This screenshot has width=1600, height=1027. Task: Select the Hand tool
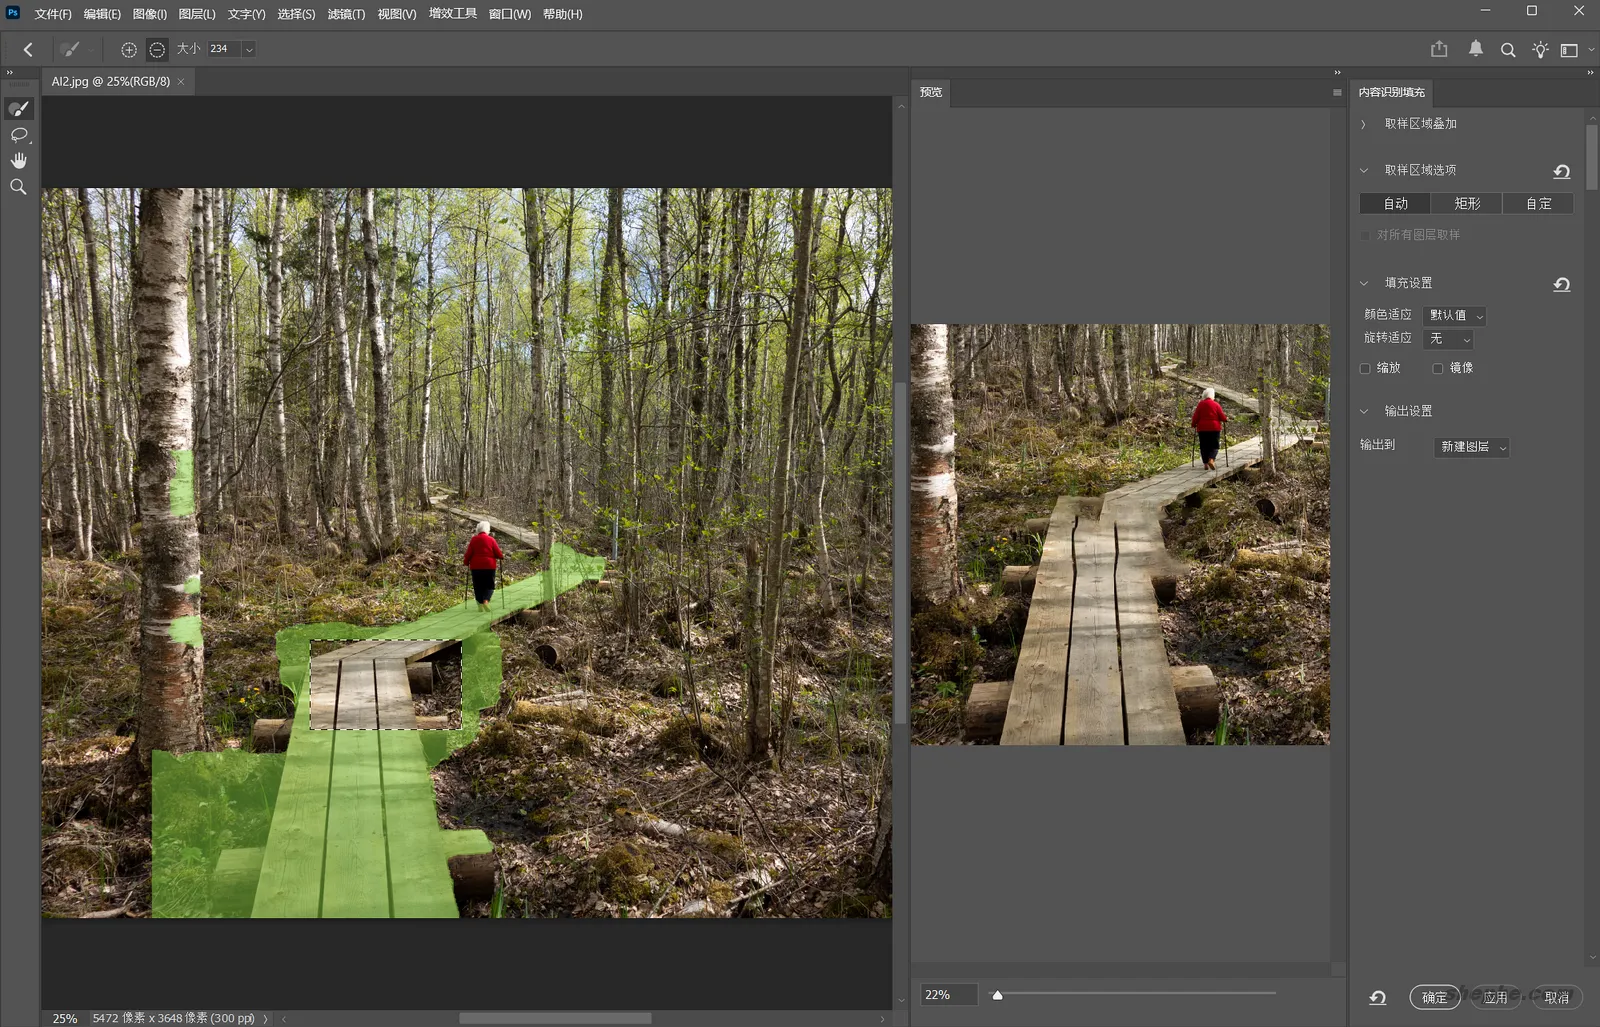(x=18, y=161)
